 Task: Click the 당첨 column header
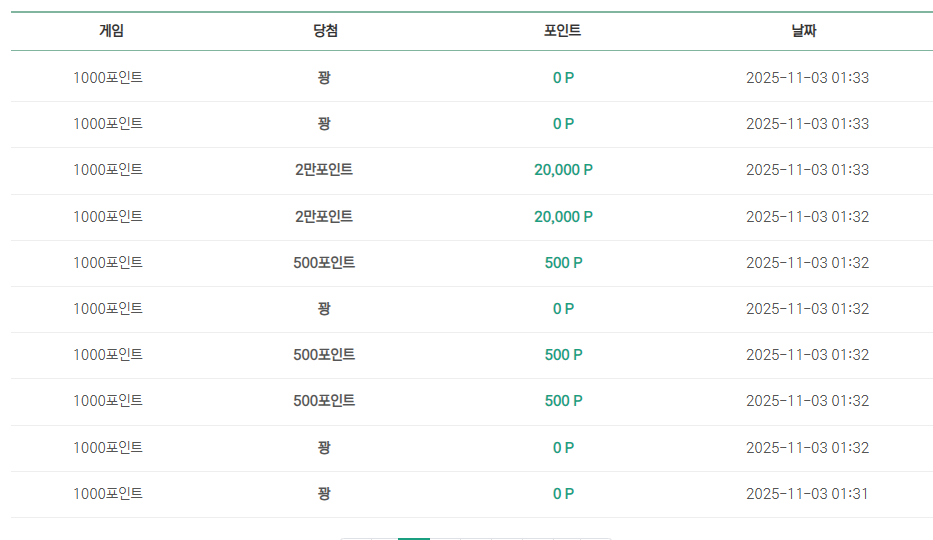click(x=325, y=31)
